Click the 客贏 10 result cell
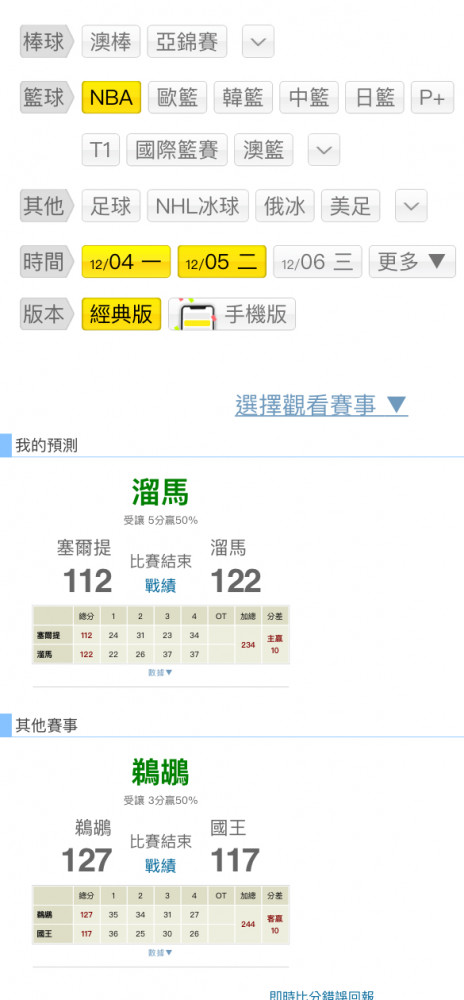The width and height of the screenshot is (464, 1000). point(275,925)
